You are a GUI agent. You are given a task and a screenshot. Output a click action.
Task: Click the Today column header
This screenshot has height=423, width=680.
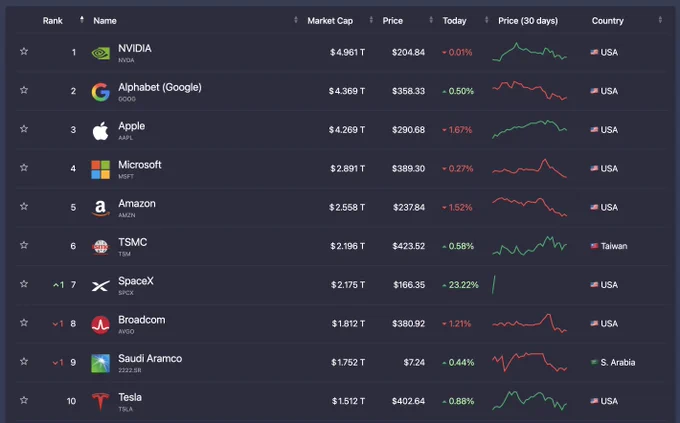(x=454, y=20)
